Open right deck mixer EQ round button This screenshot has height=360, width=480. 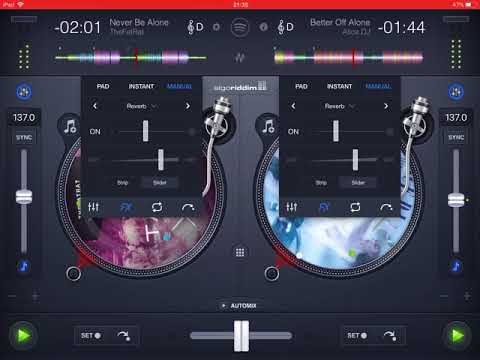click(456, 92)
